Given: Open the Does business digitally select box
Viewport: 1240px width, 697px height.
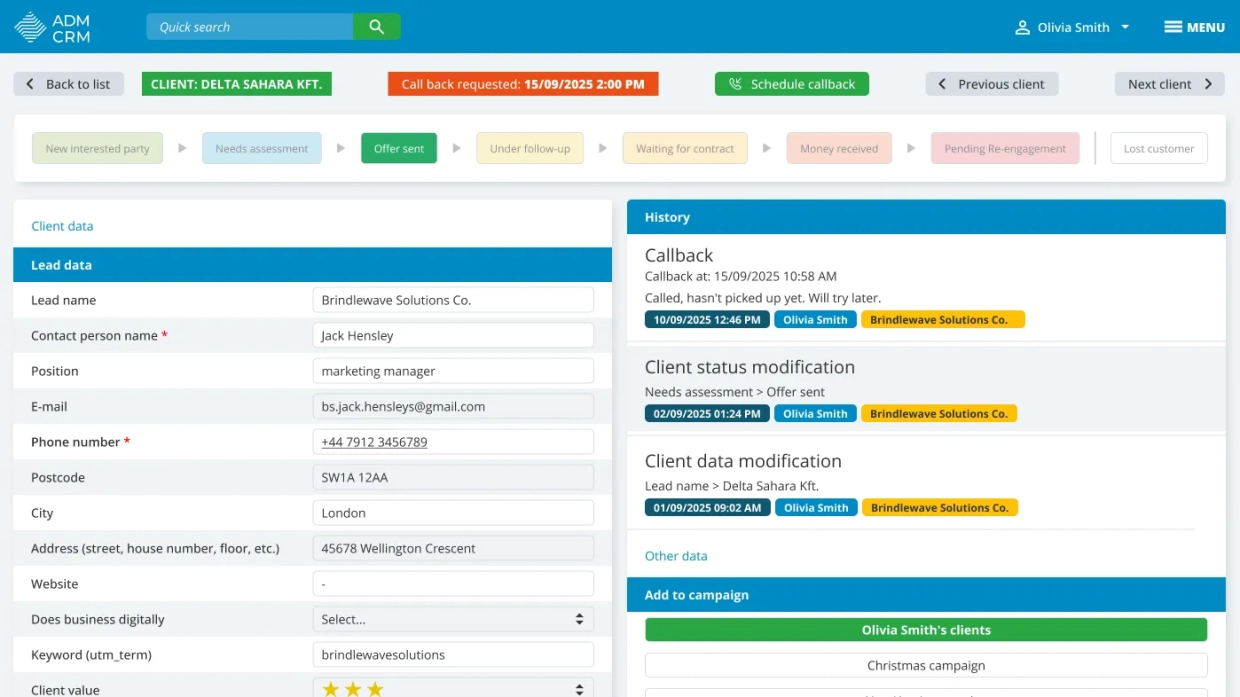Looking at the screenshot, I should point(453,619).
